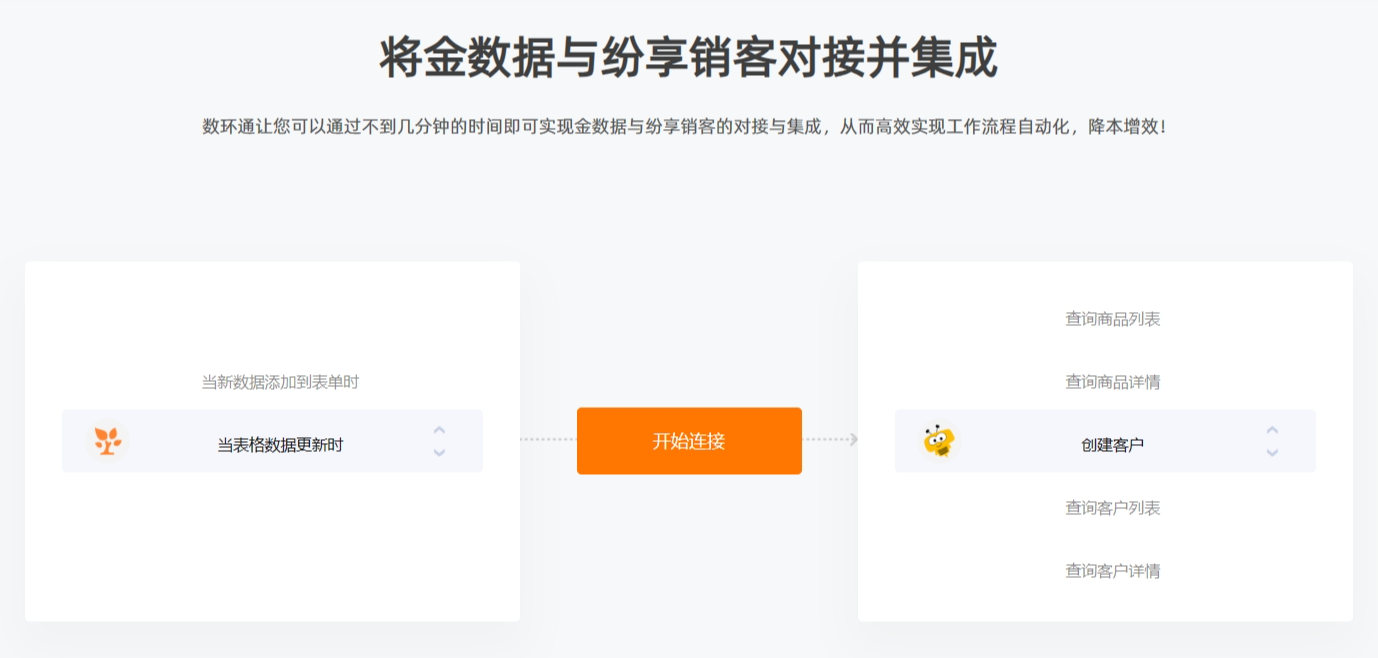Click the dotted connector line left of 开始连接

tap(548, 439)
